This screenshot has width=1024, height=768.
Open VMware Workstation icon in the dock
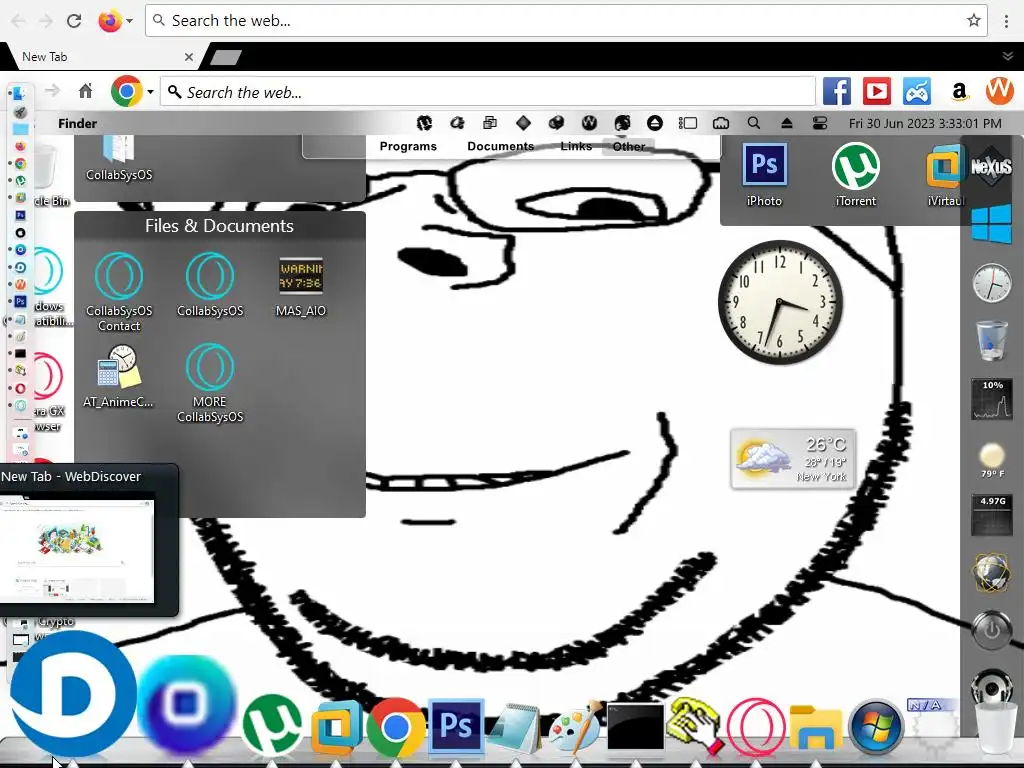coord(336,726)
